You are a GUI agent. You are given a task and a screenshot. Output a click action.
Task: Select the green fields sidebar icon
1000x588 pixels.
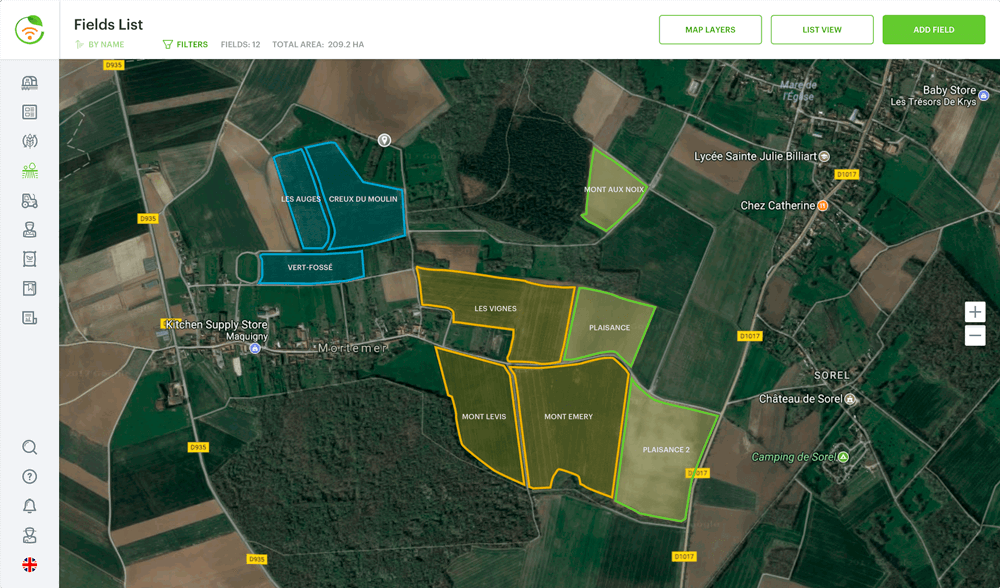click(30, 171)
